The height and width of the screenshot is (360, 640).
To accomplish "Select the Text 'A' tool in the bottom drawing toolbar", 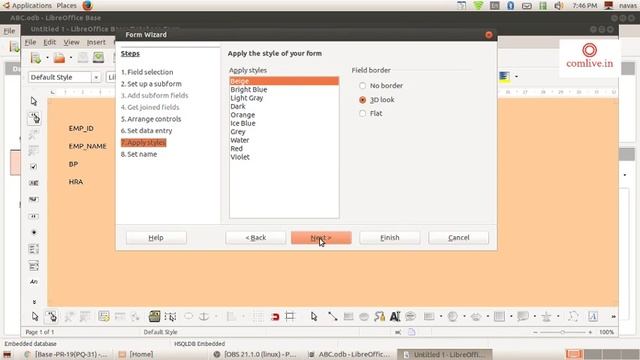I will click(x=395, y=316).
